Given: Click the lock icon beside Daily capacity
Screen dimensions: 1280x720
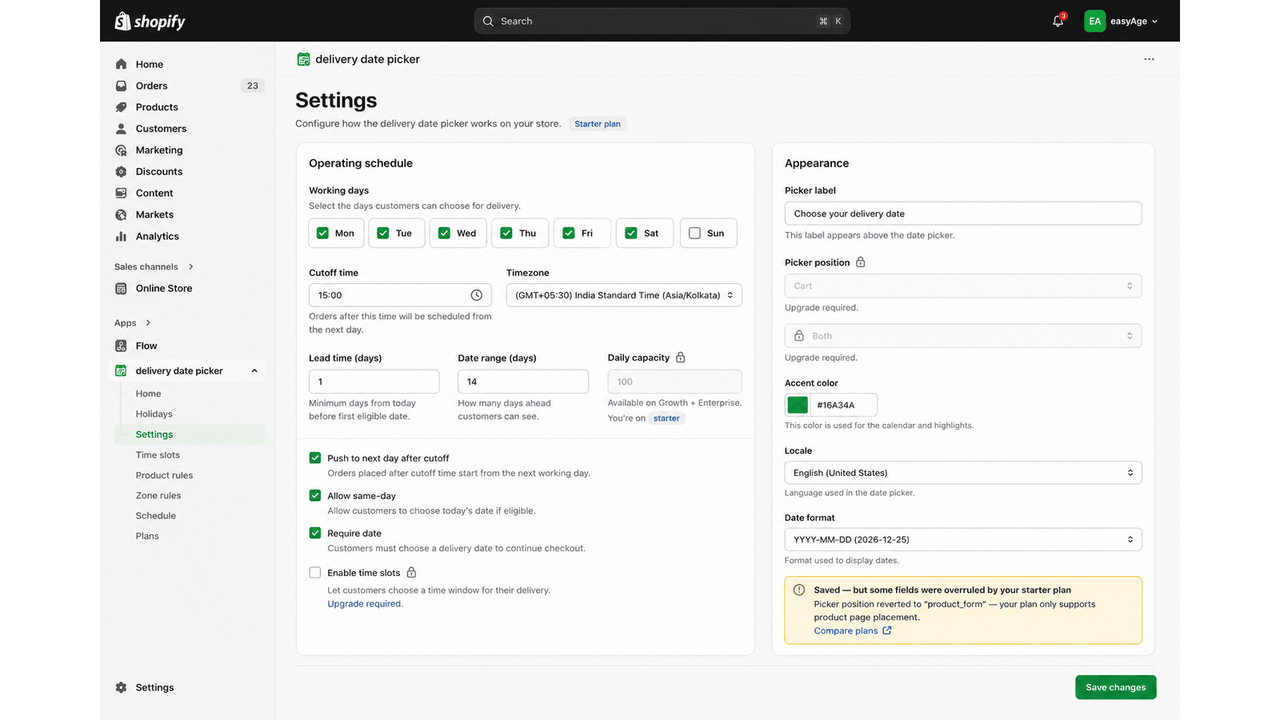Looking at the screenshot, I should [681, 357].
